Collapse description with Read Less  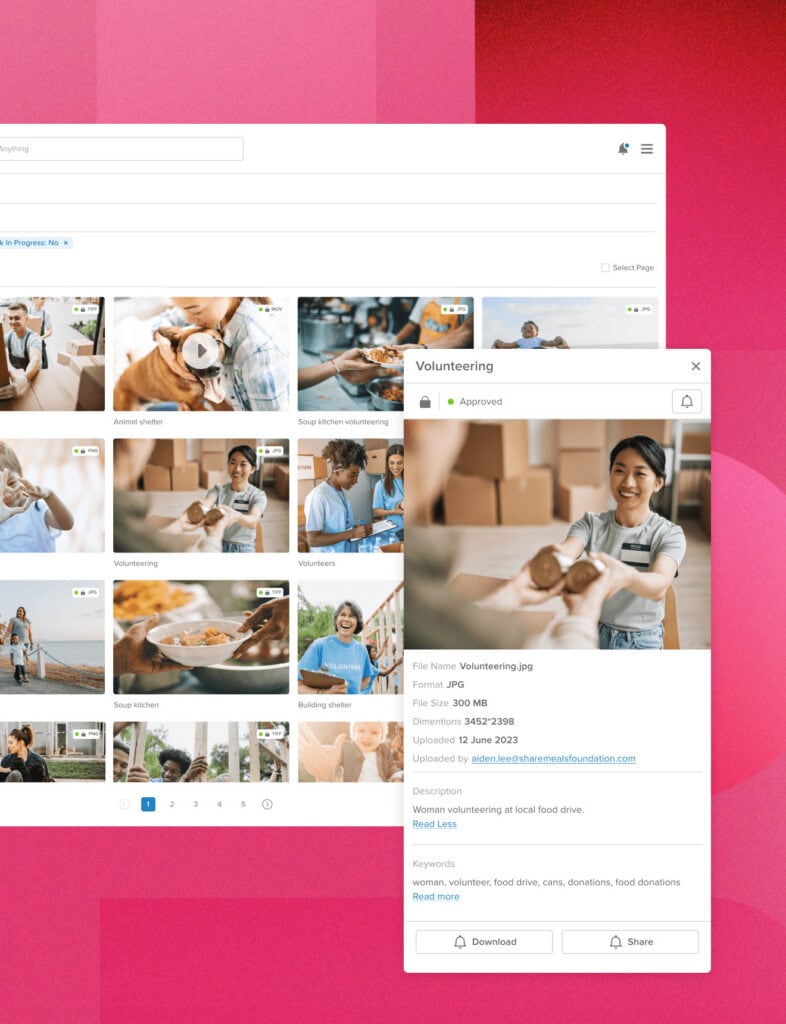point(434,824)
